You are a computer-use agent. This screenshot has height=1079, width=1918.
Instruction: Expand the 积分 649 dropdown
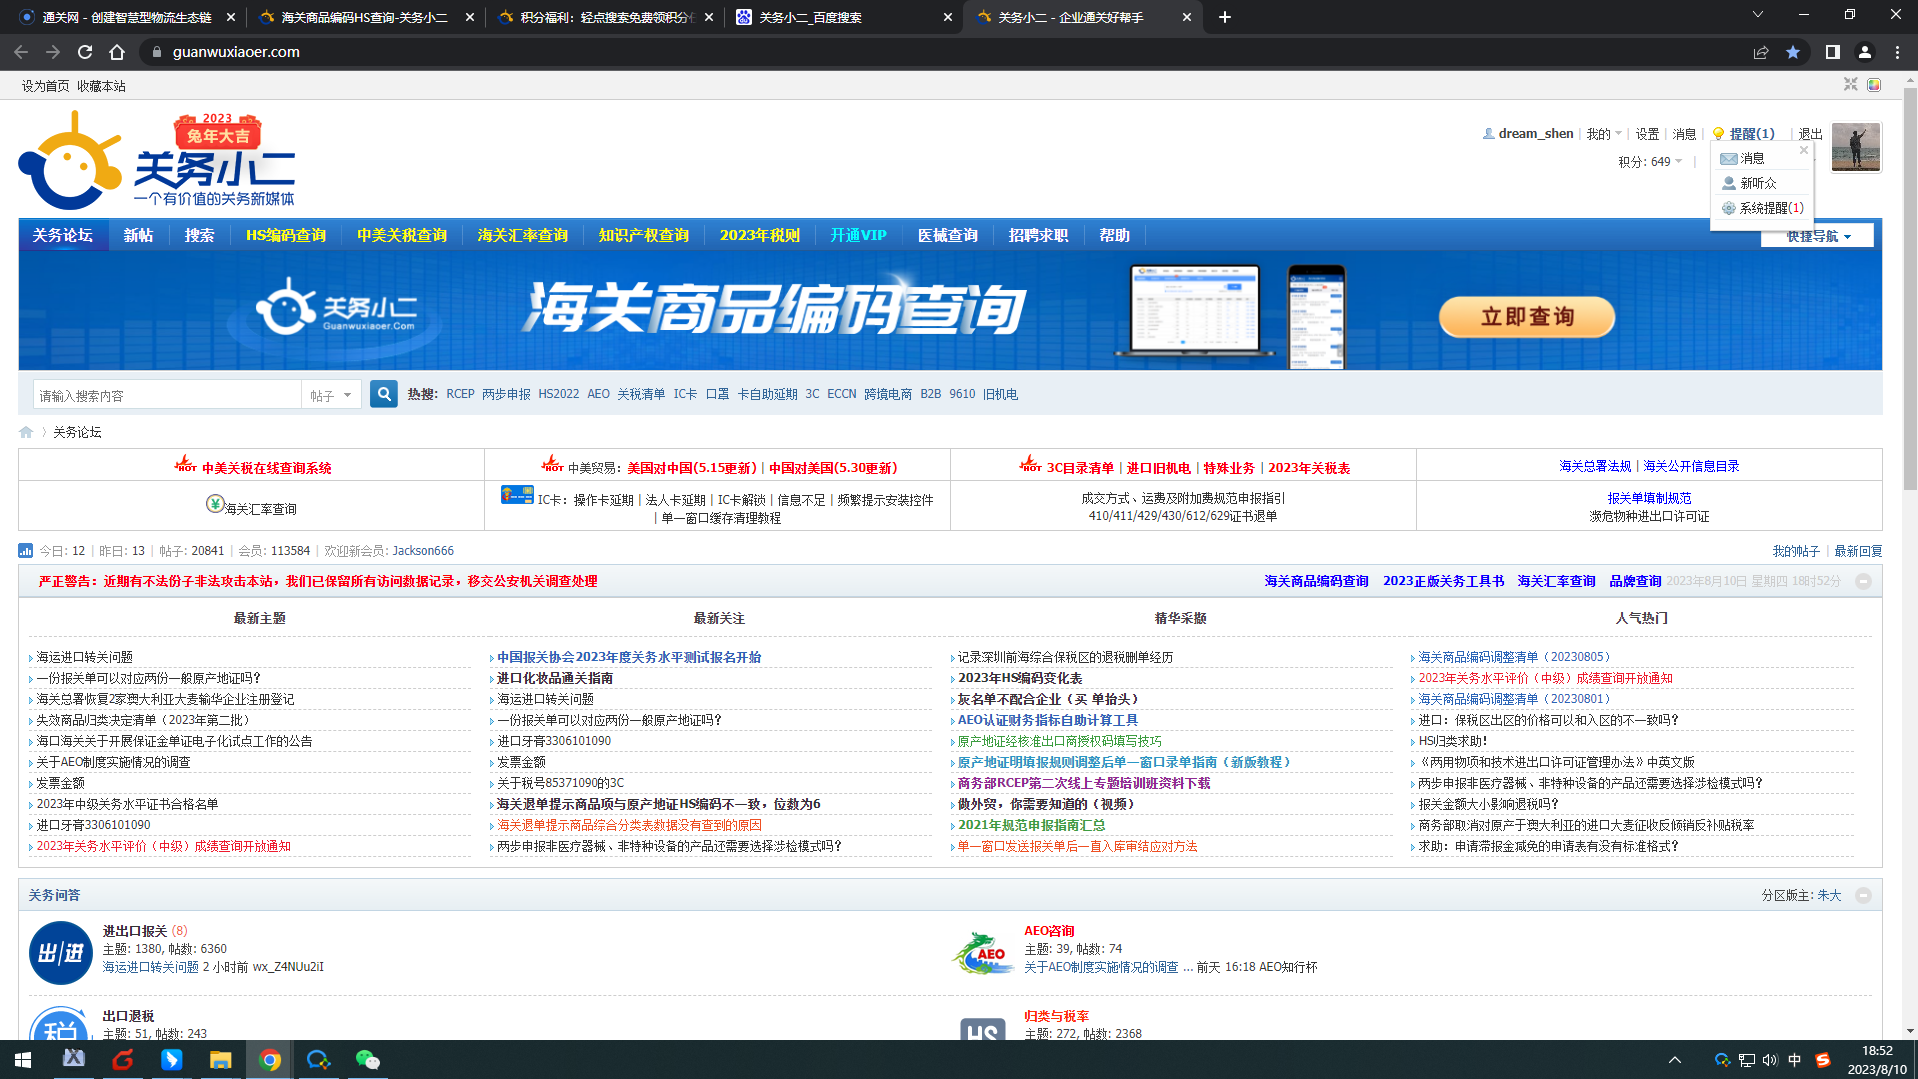tap(1650, 161)
